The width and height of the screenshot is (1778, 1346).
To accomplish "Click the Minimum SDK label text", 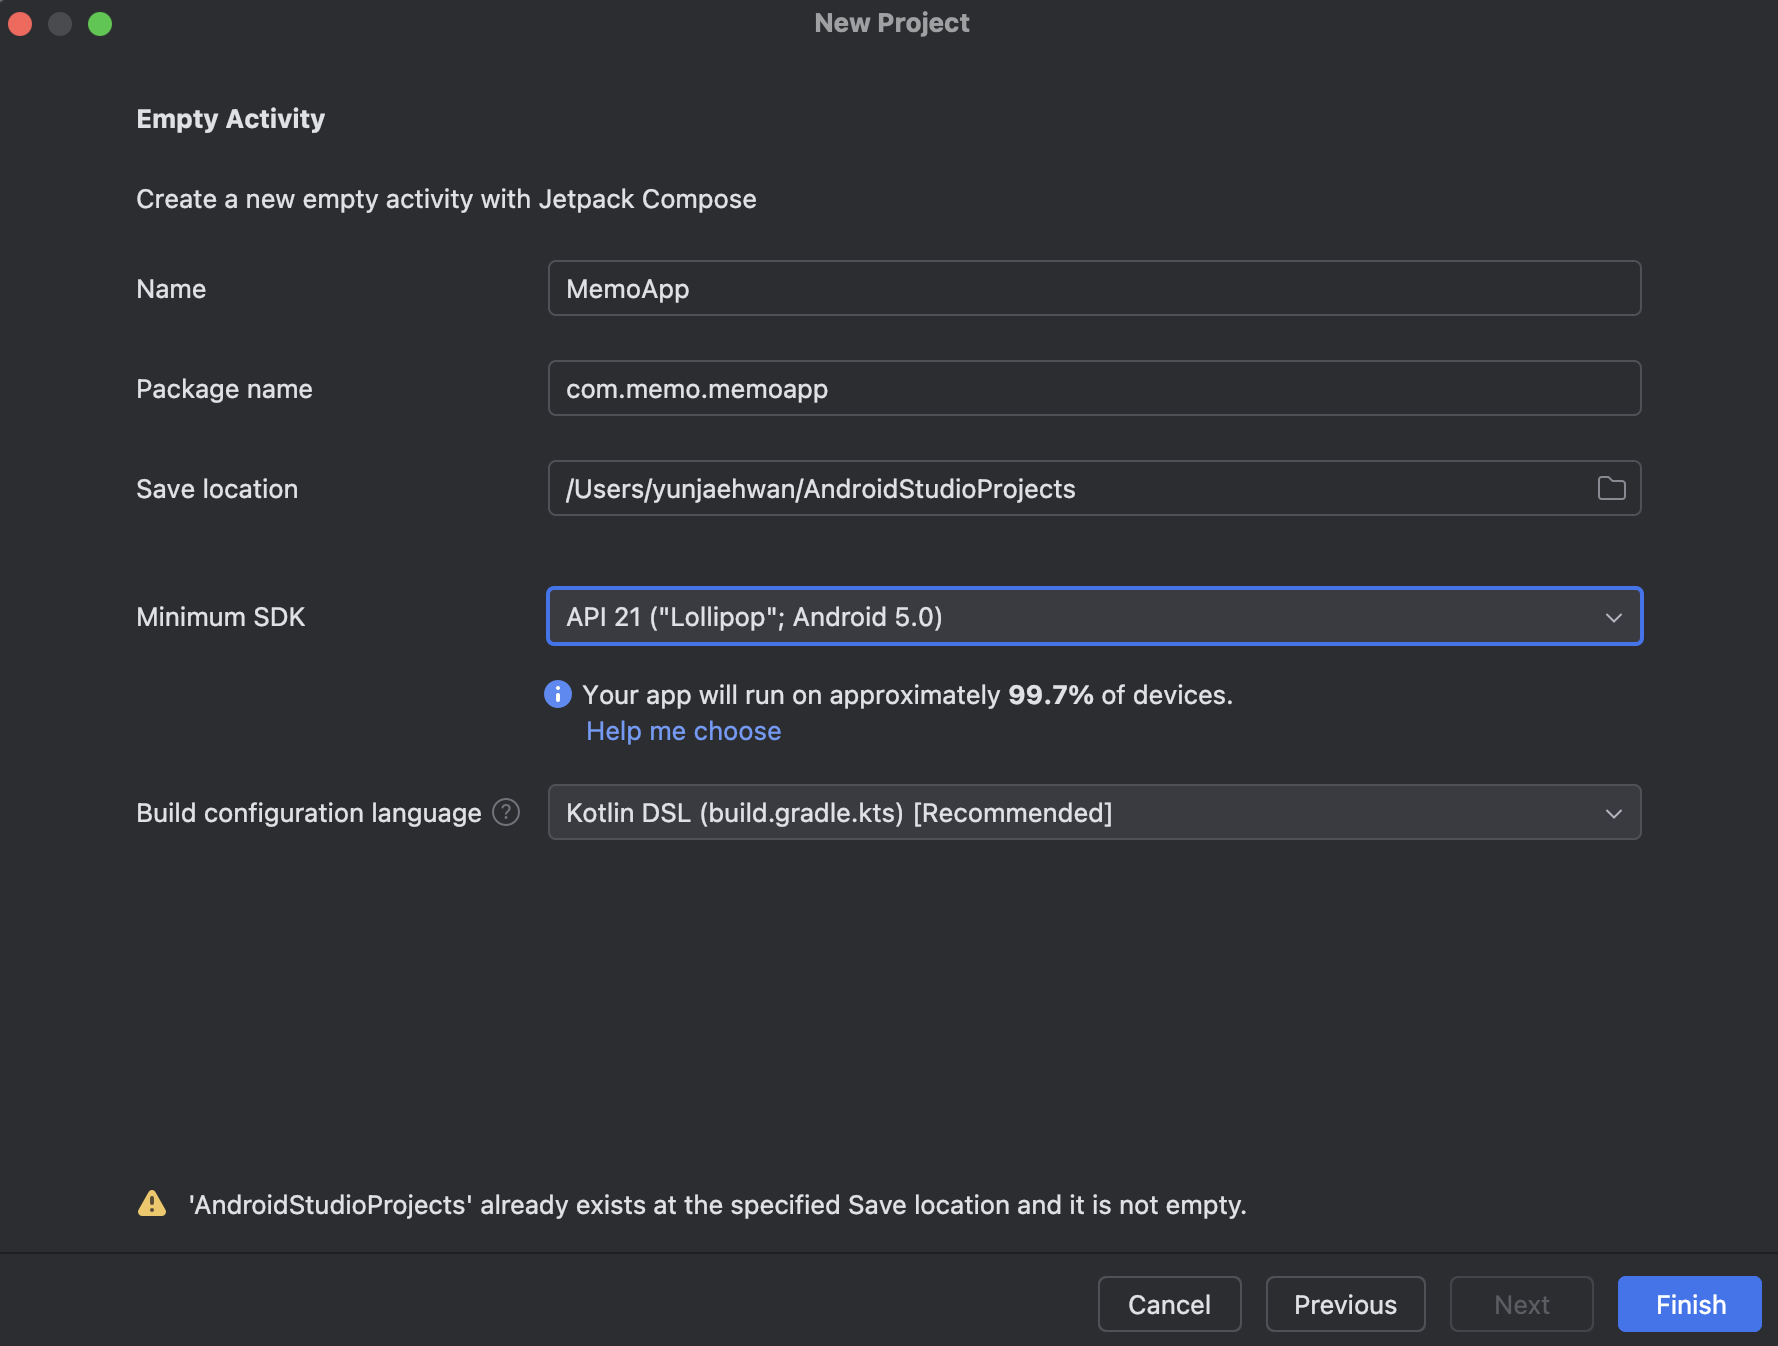I will (x=221, y=617).
